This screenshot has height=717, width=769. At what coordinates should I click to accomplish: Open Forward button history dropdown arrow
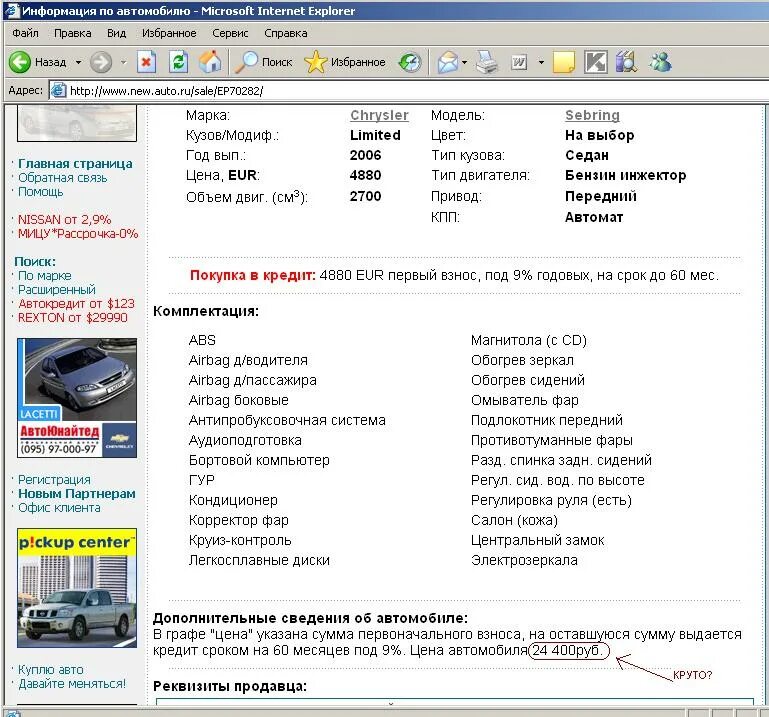124,62
